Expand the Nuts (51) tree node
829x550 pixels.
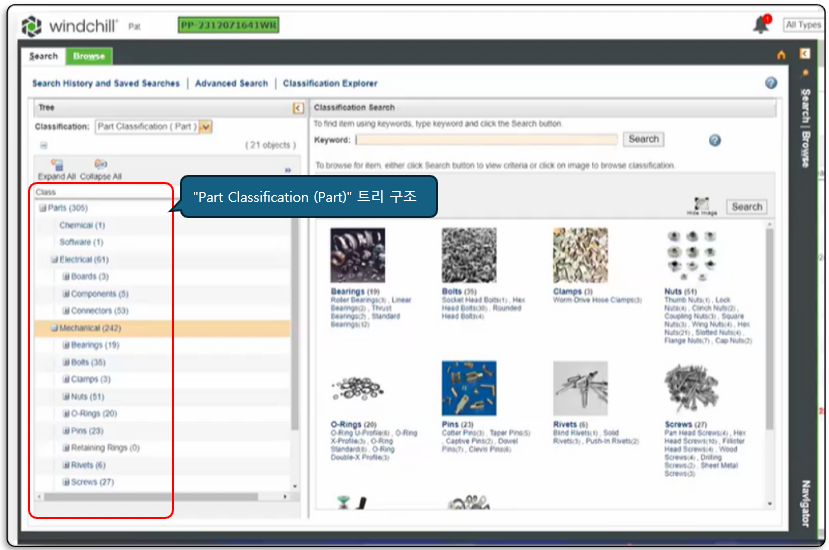point(66,397)
